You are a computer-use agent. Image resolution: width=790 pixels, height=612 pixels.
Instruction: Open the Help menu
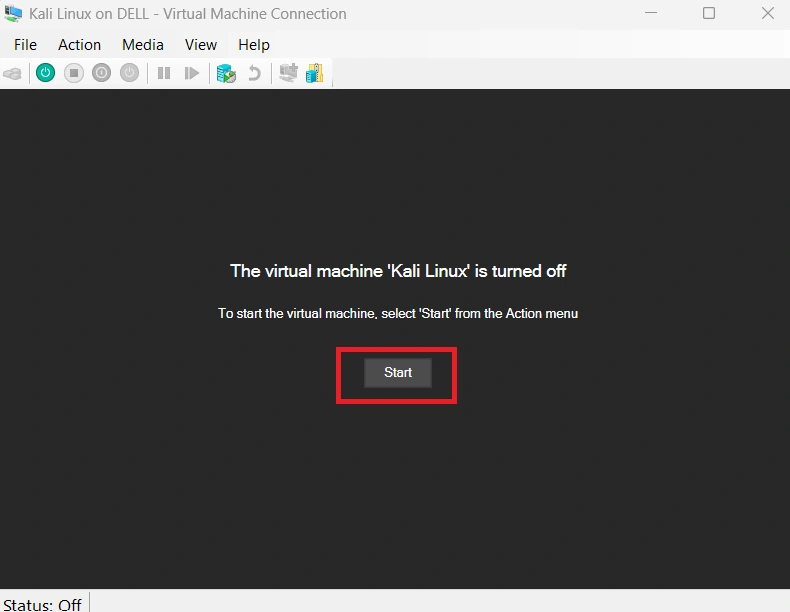pos(254,45)
